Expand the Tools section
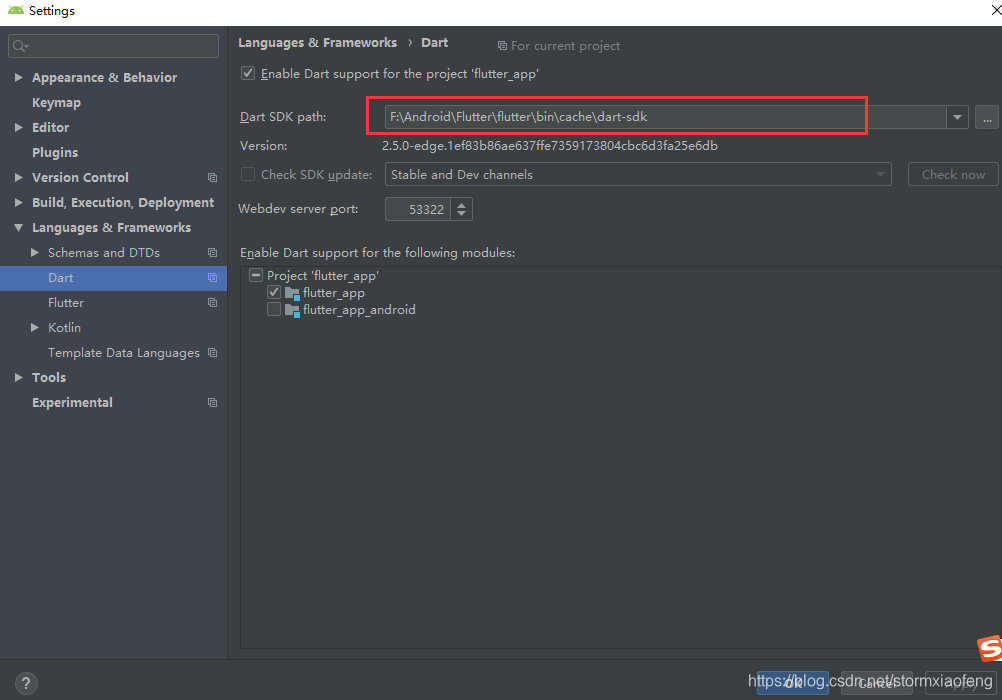 tap(19, 378)
